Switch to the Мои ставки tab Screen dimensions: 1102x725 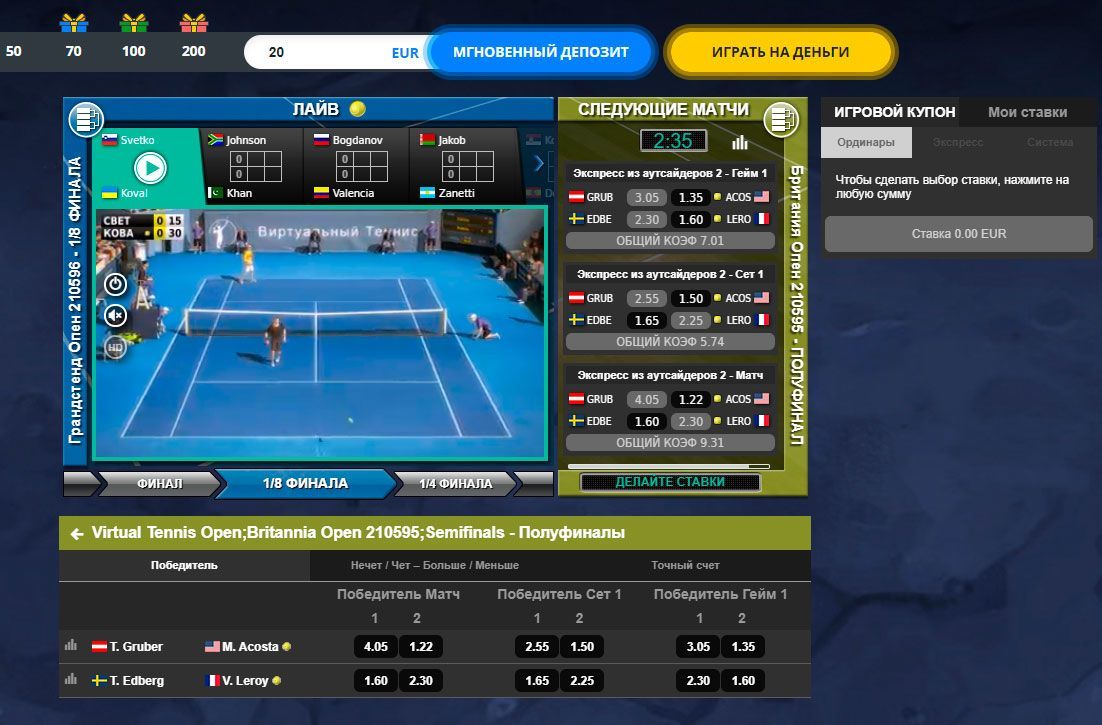click(1027, 112)
